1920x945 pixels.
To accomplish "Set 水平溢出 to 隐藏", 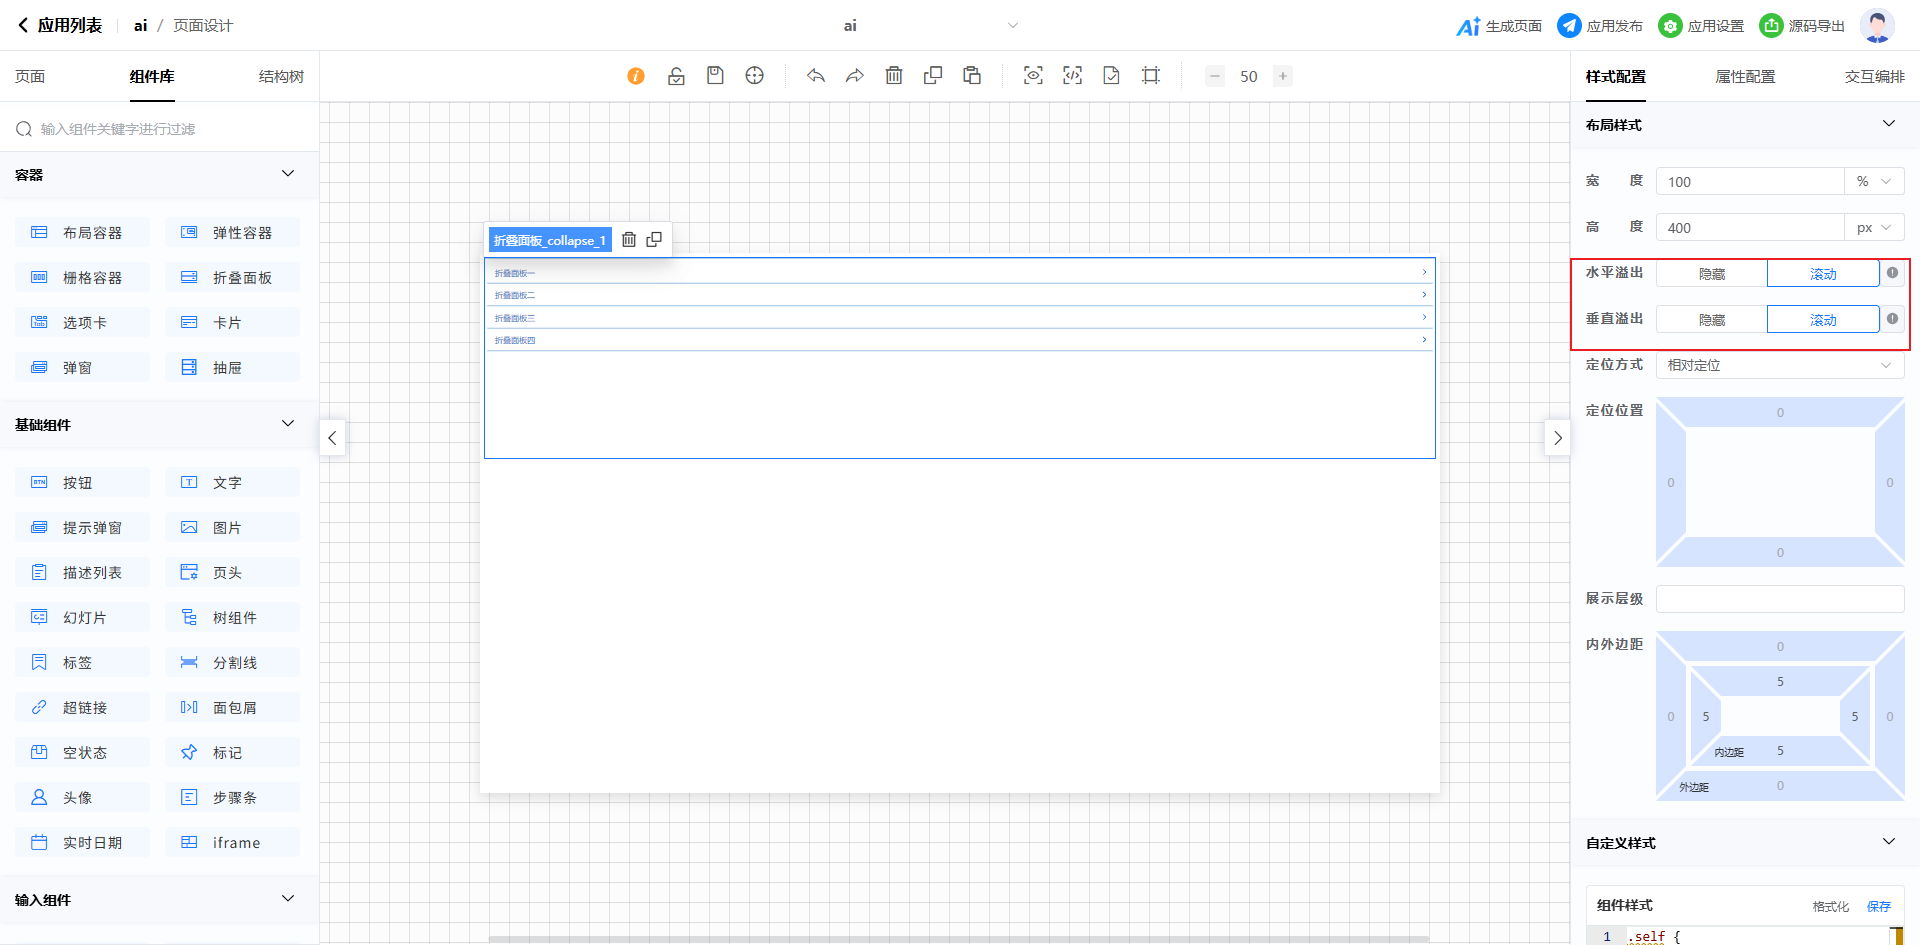I will point(1711,274).
